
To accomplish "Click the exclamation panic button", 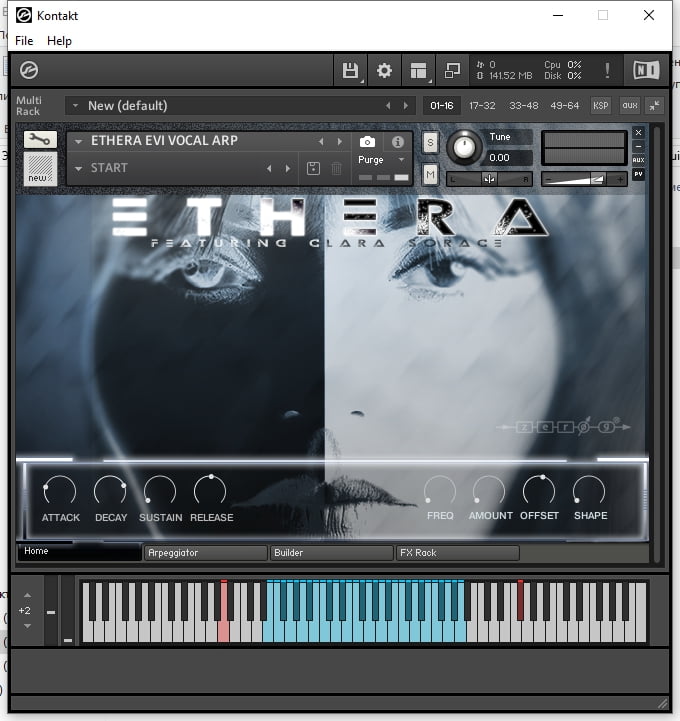I will coord(607,71).
